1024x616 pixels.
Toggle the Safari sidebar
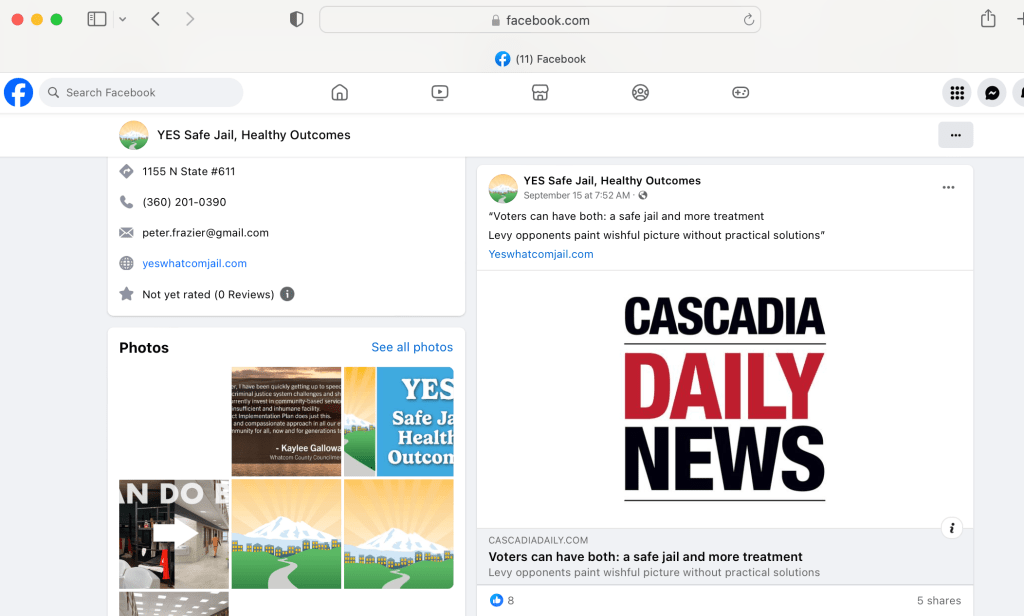[97, 19]
